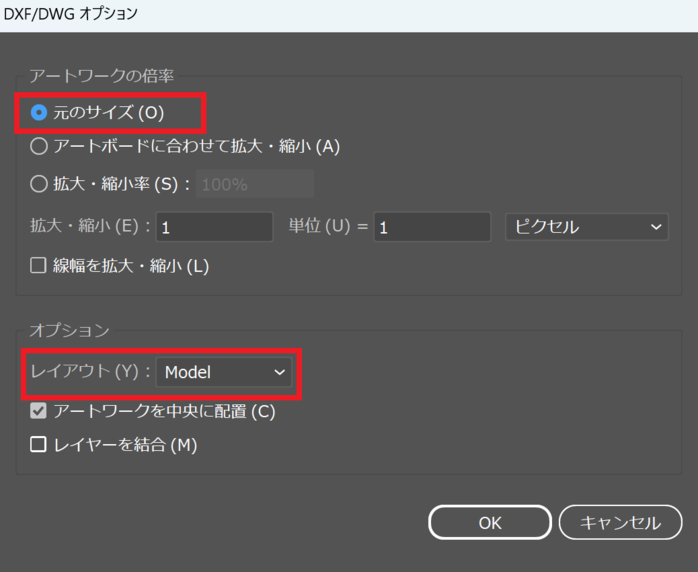
Task: Click the キャンセル button
Action: pos(620,522)
